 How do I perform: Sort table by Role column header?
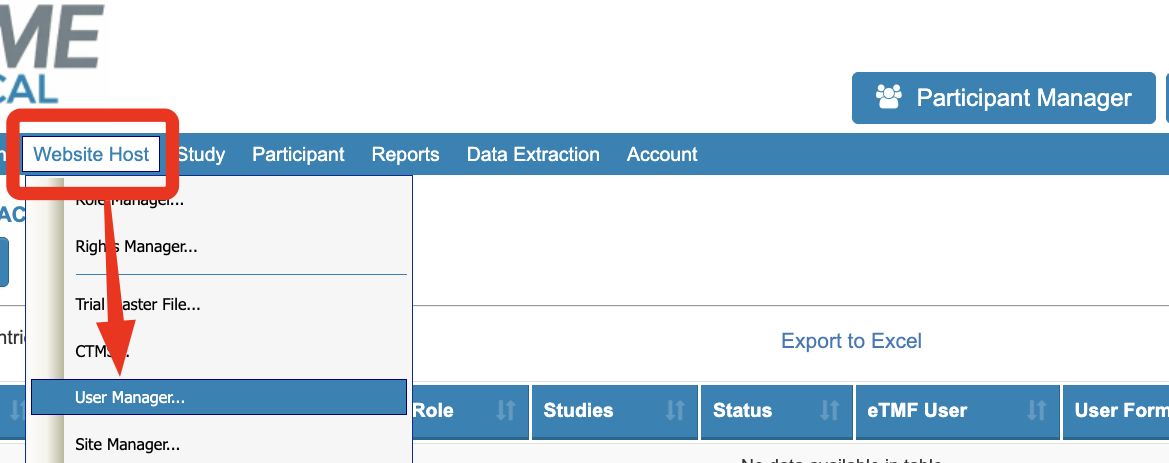click(x=468, y=412)
